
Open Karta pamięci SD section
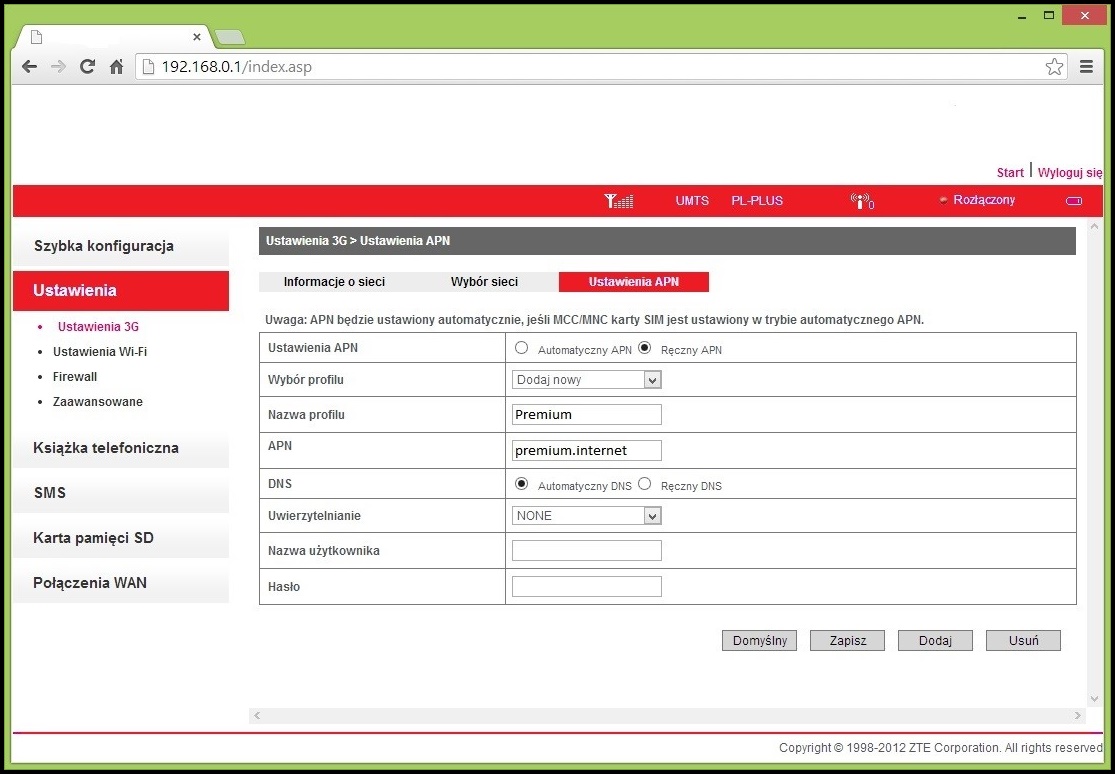point(121,538)
